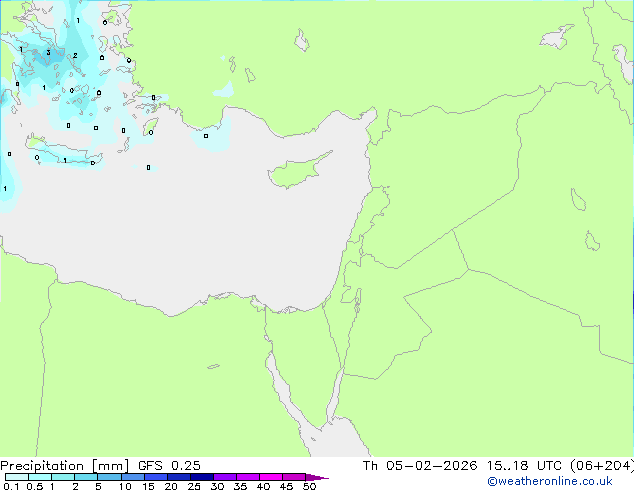Click the weatheronline.co.uk copyright link
This screenshot has width=634, height=490.
point(549,481)
